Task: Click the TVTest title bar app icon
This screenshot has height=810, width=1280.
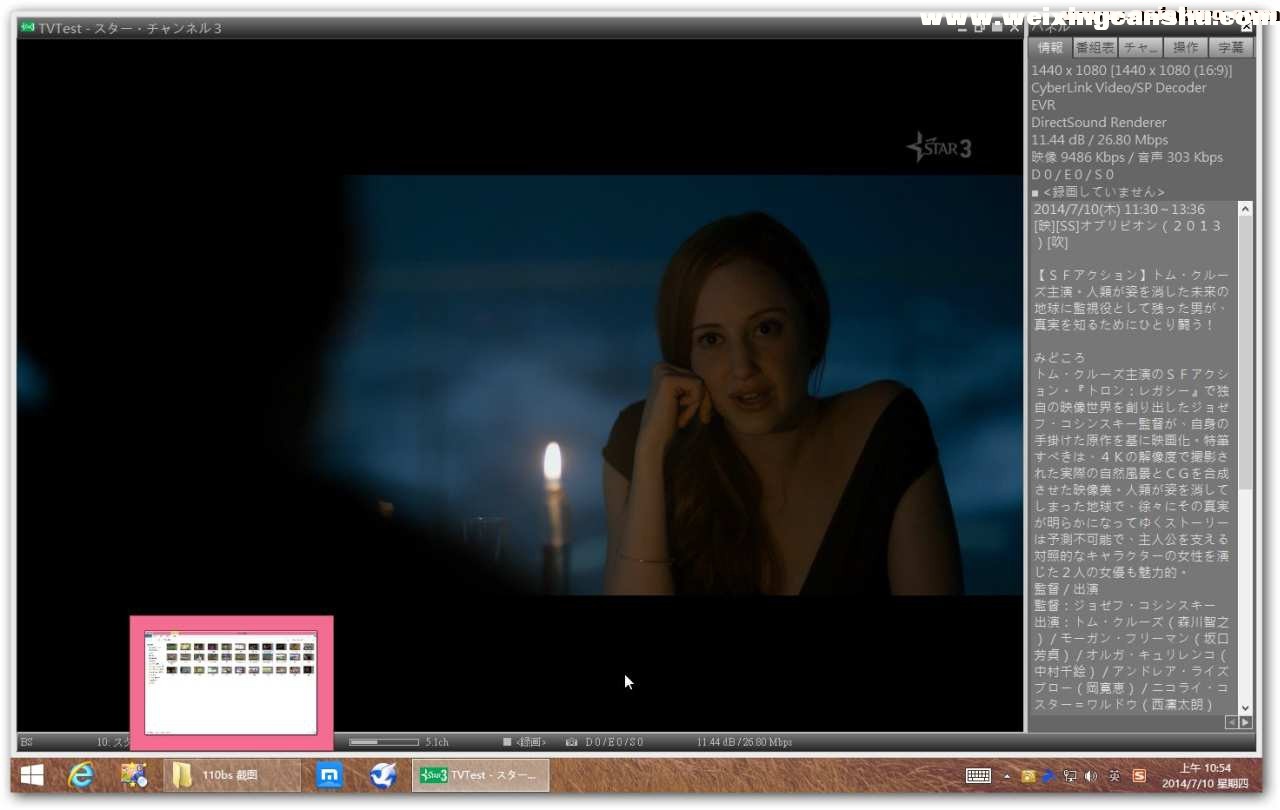Action: pyautogui.click(x=27, y=28)
